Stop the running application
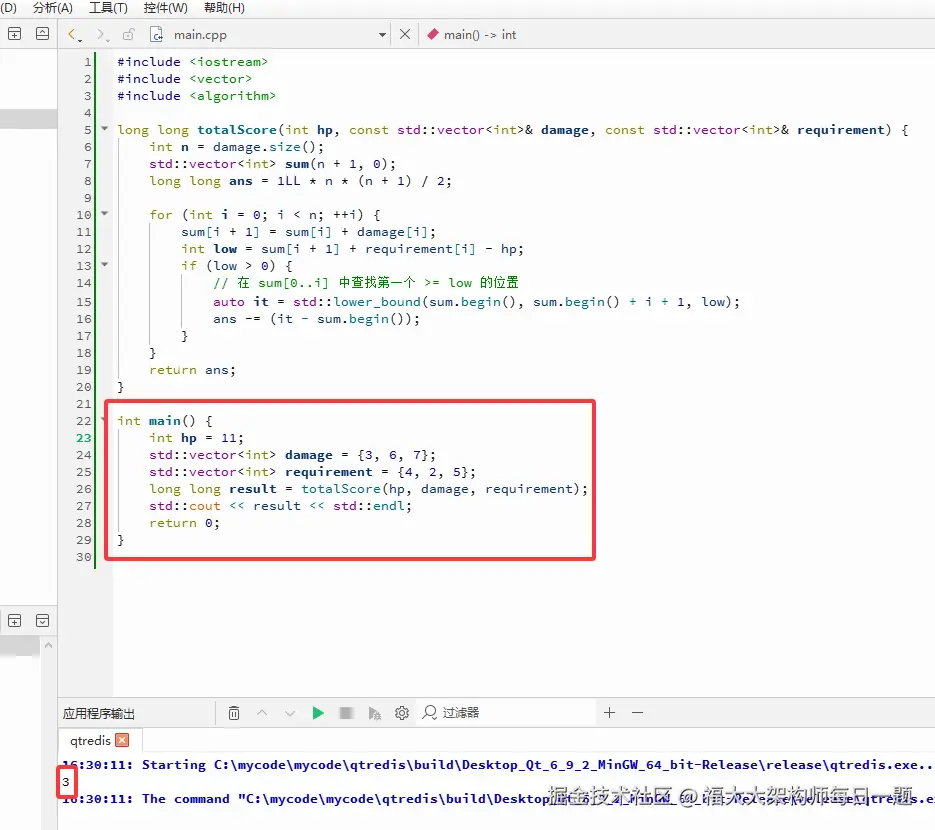This screenshot has width=935, height=830. tap(346, 713)
